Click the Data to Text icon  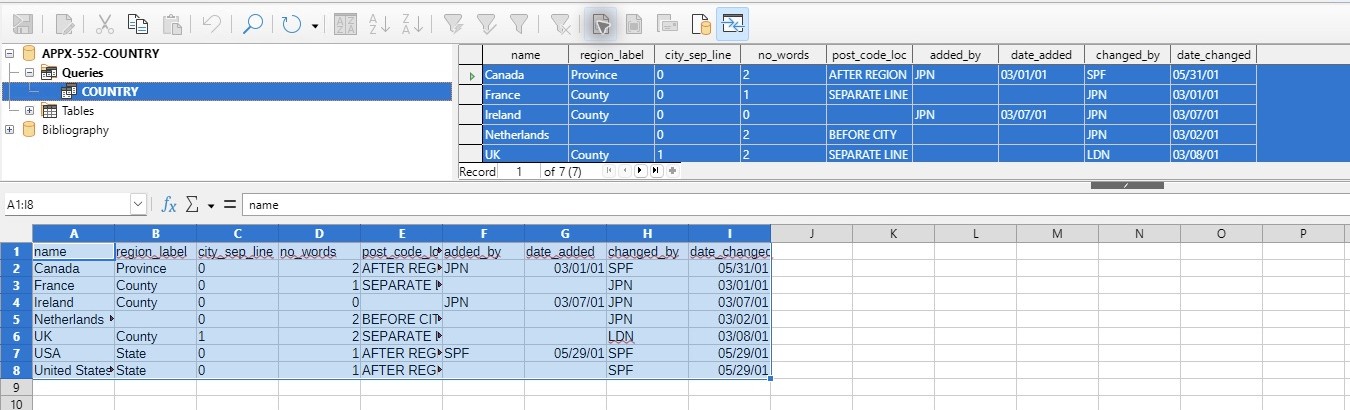[601, 22]
